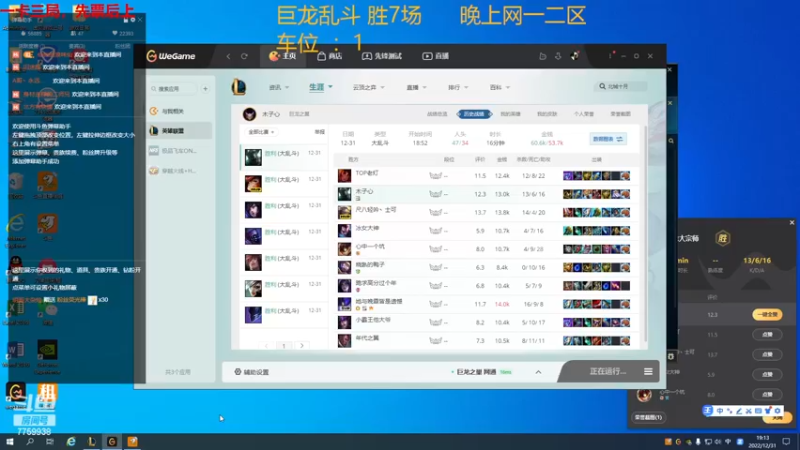
Task: Click the 14.0k gold value
Action: coord(502,304)
